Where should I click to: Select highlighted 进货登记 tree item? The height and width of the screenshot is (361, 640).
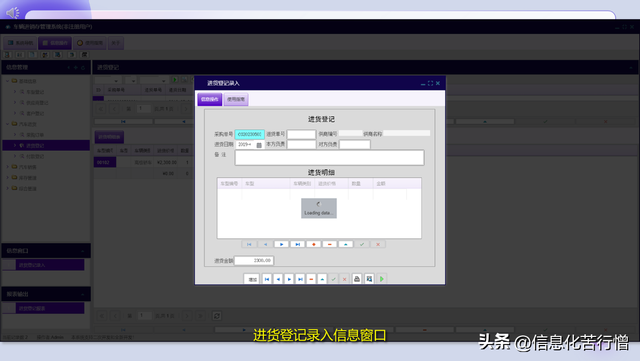(46, 145)
